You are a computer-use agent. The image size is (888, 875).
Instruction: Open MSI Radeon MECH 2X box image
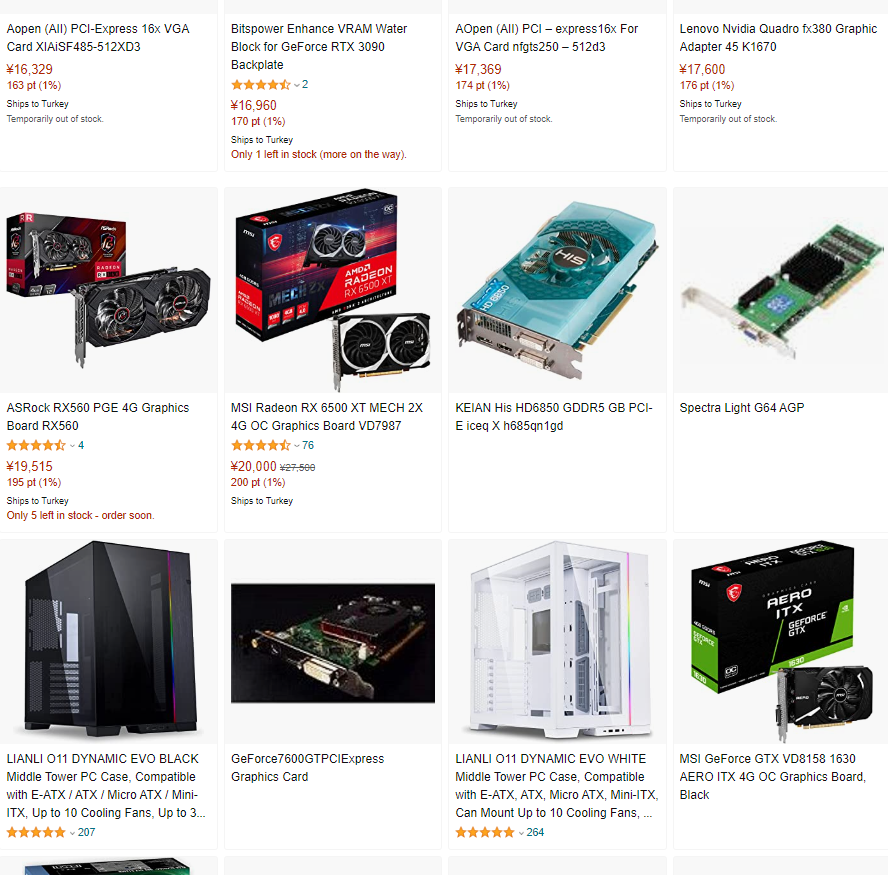(x=333, y=290)
